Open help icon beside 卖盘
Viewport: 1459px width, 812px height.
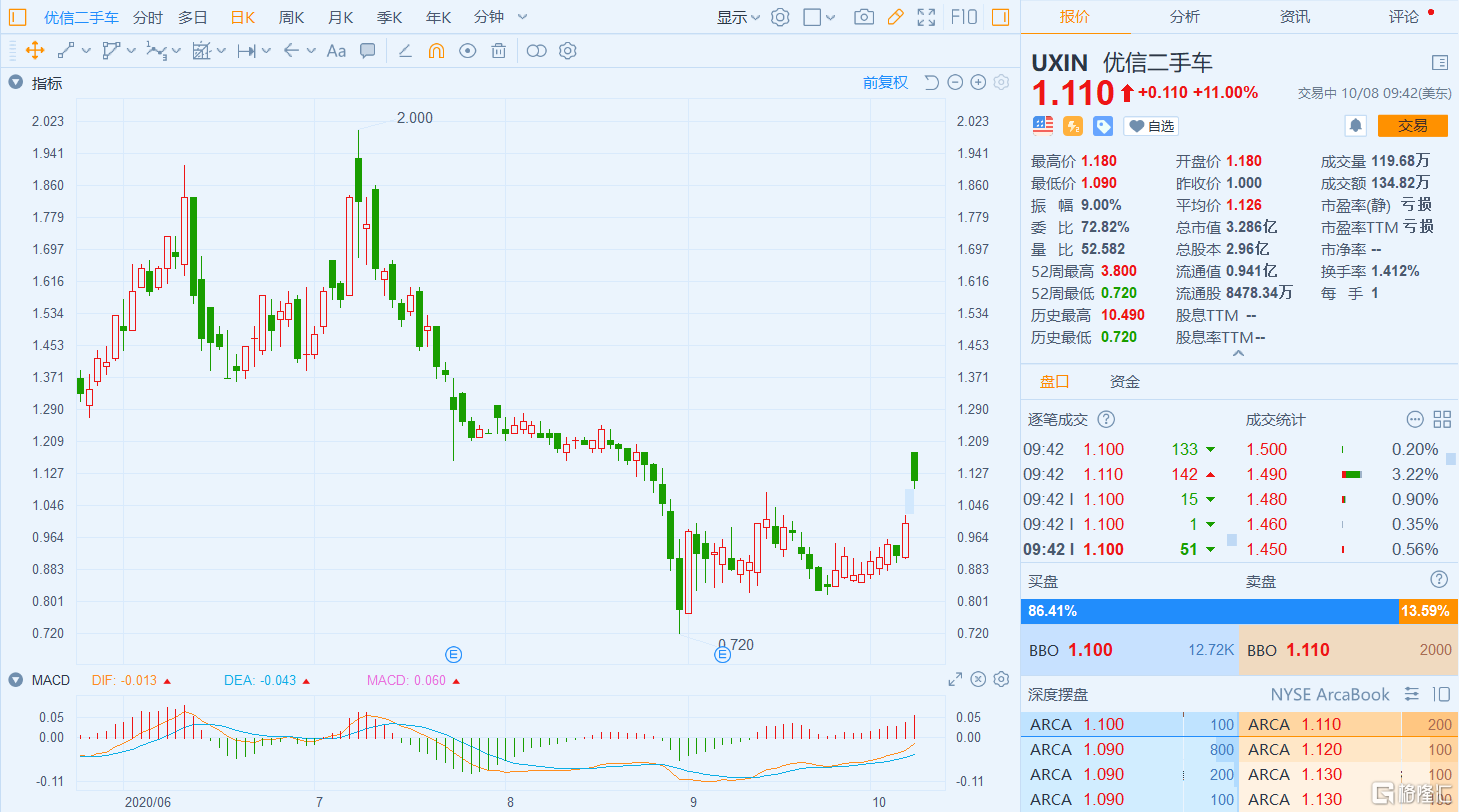(1439, 580)
